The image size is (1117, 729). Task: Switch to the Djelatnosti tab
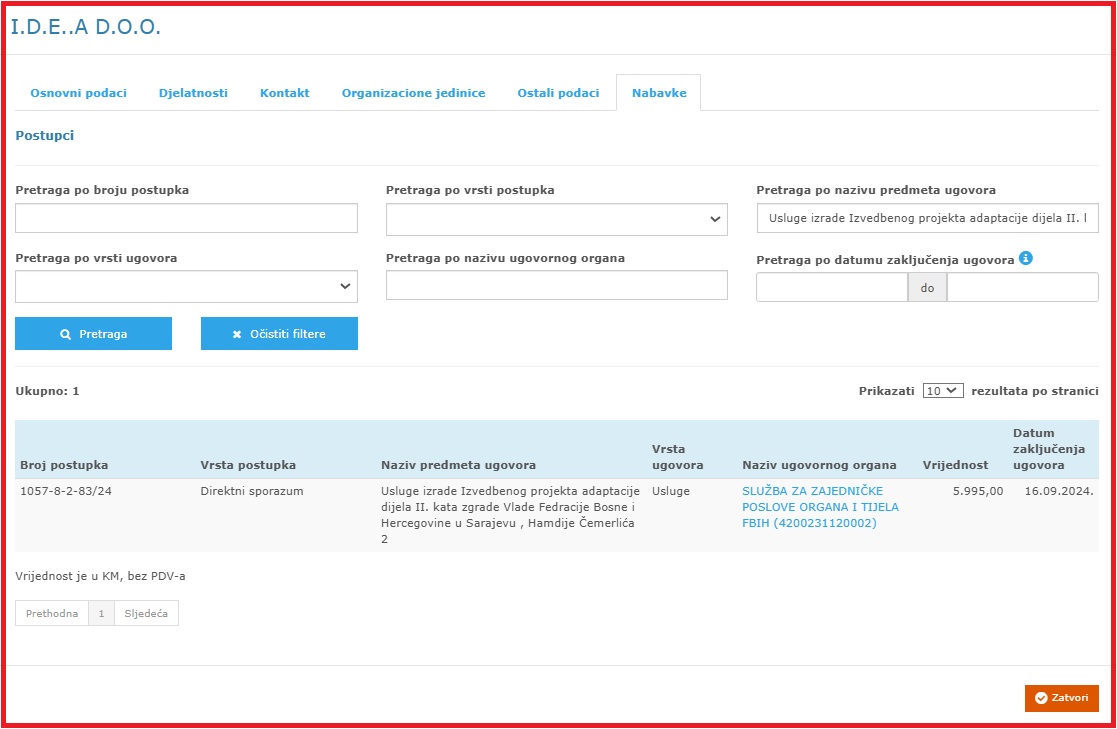193,93
